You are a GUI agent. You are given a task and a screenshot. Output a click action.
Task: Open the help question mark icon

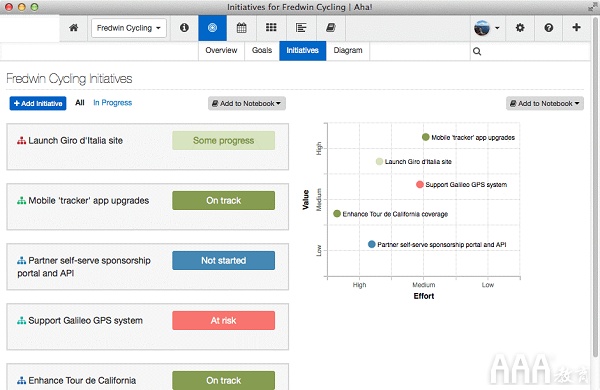(x=548, y=28)
